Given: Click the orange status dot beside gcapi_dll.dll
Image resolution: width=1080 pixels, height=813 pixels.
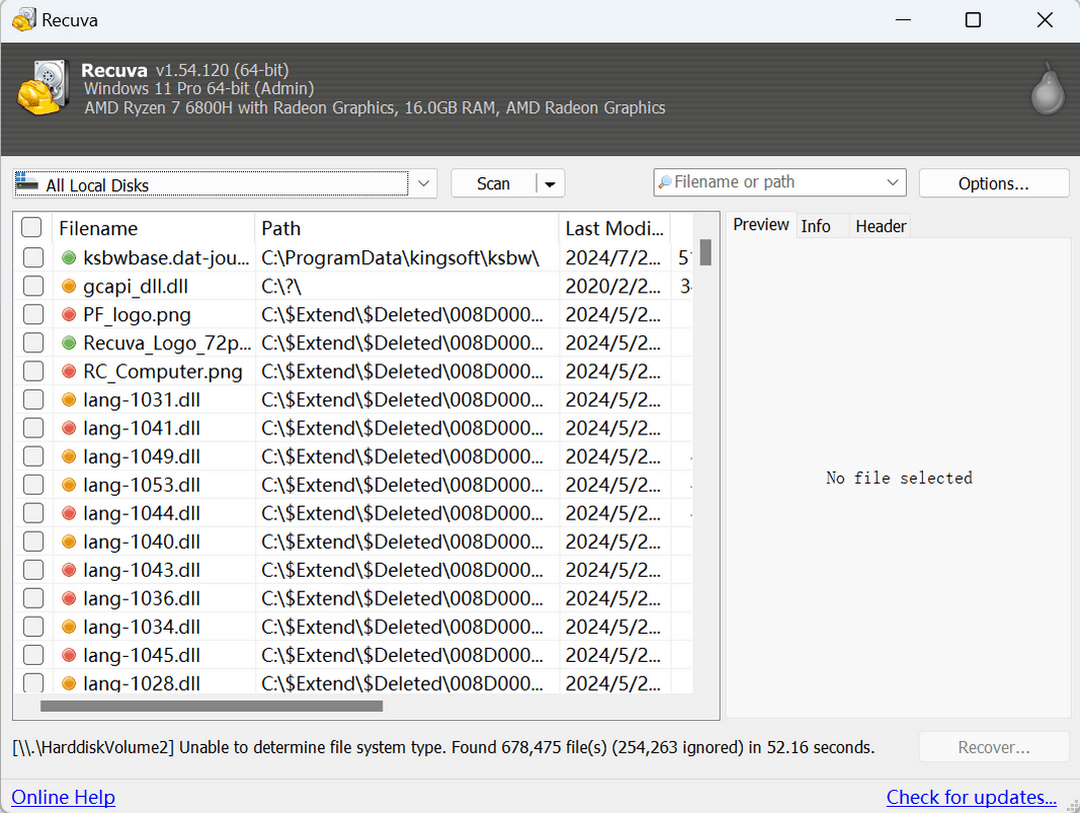Looking at the screenshot, I should click(x=68, y=286).
